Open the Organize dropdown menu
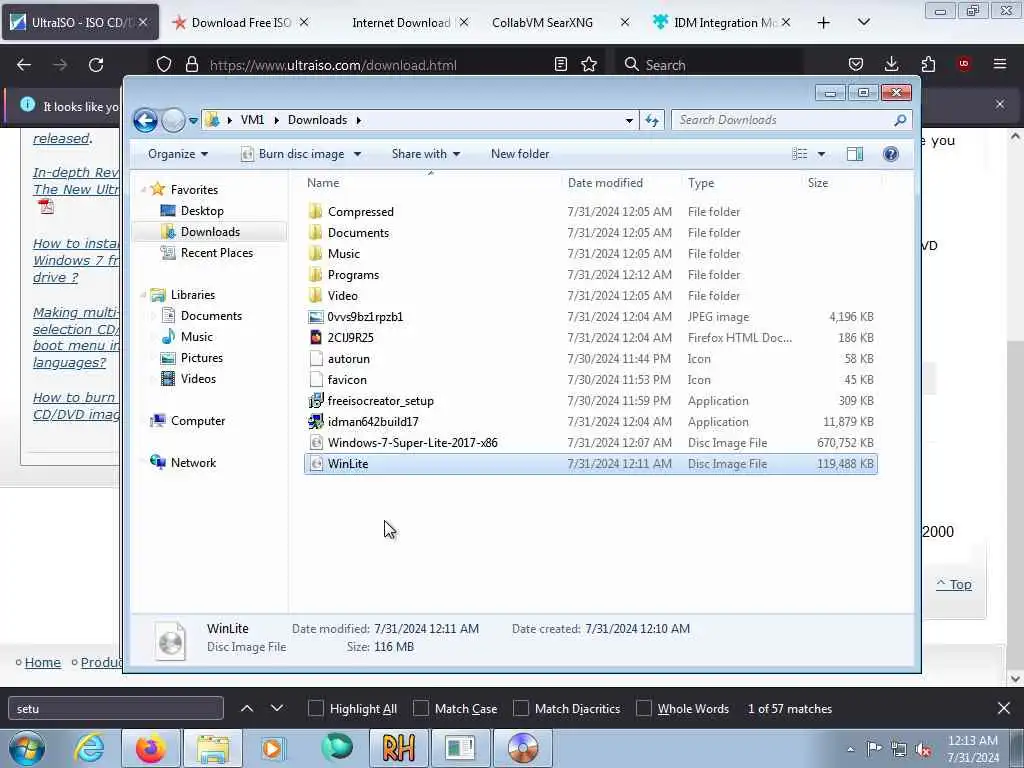 click(178, 154)
